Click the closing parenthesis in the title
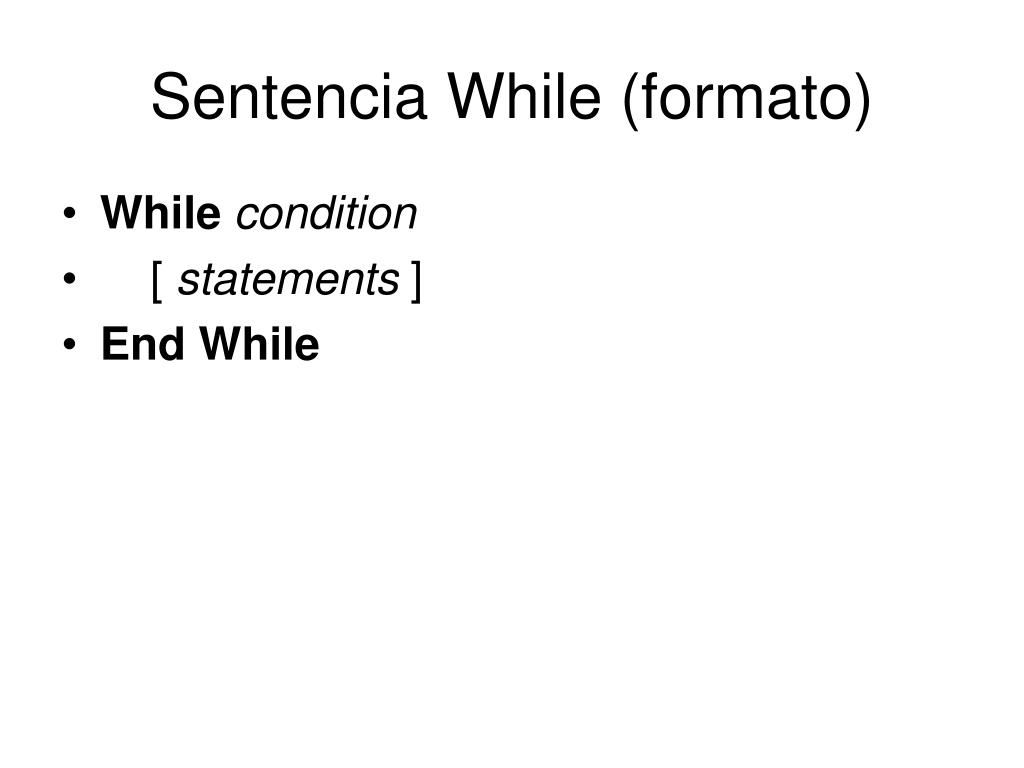The width and height of the screenshot is (1024, 768). click(x=863, y=100)
